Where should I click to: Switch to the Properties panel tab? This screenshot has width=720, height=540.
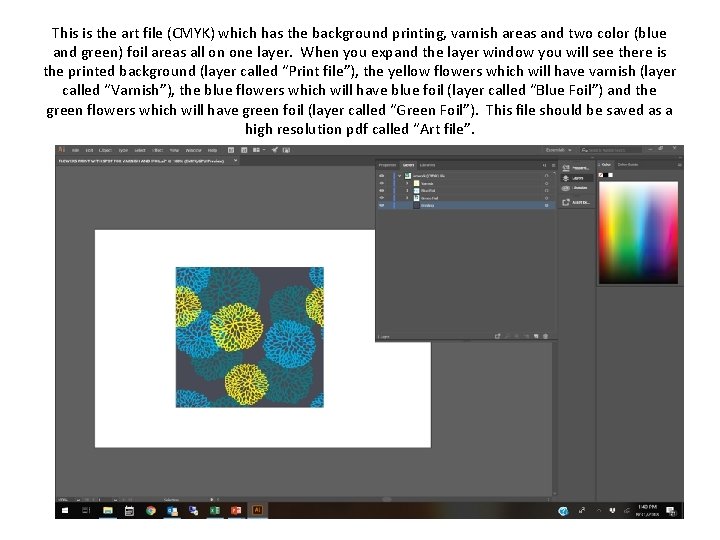387,165
